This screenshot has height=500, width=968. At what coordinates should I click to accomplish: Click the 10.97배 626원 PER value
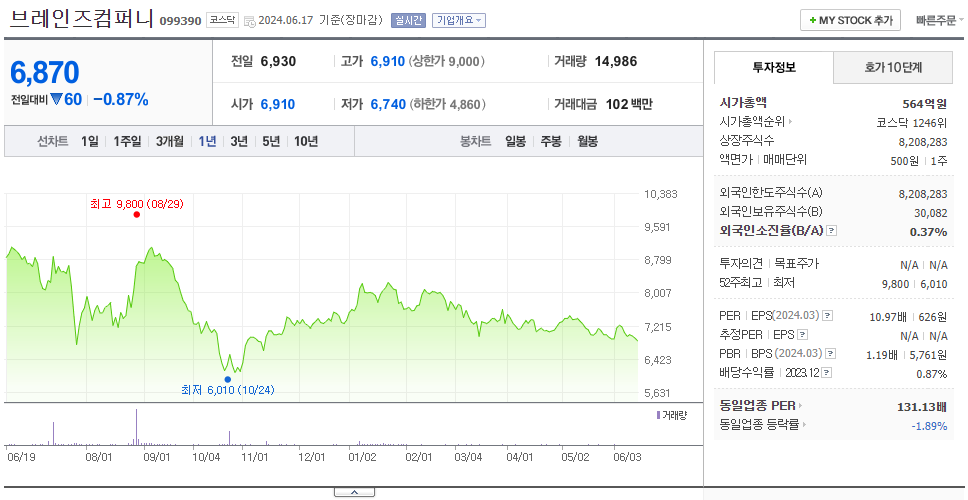908,317
